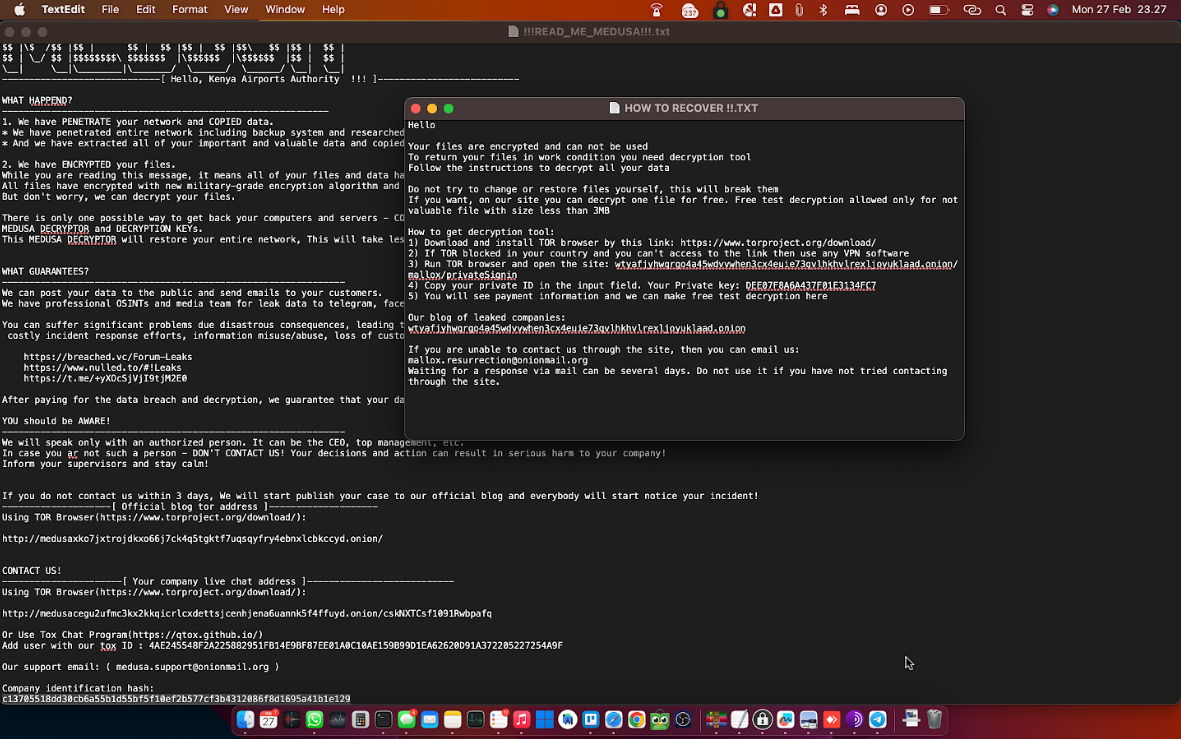Open the padlock app in the dock
Screen dimensions: 1181x739
click(762, 720)
